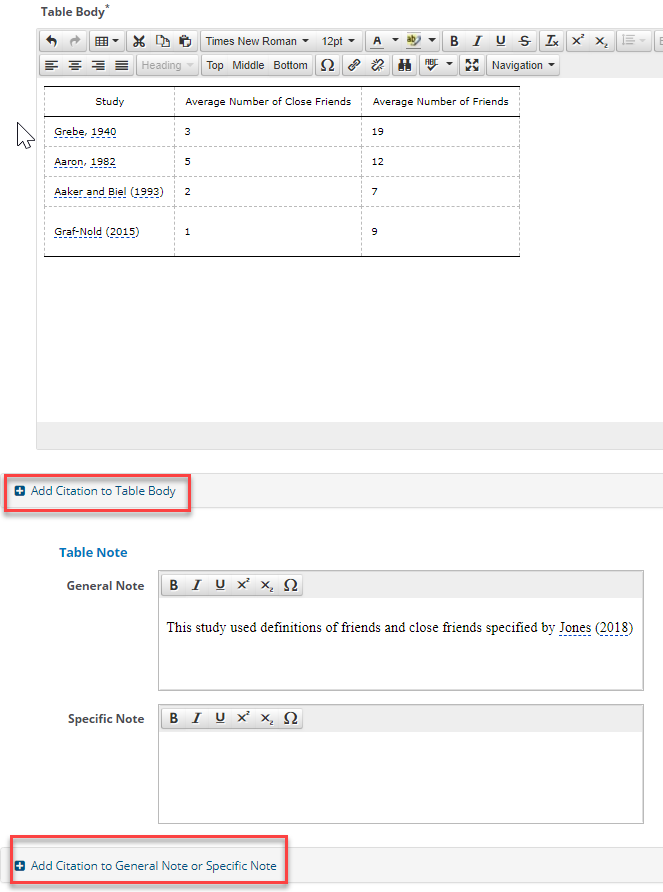Toggle underline in Specific Note toolbar
663x892 pixels.
[x=220, y=718]
